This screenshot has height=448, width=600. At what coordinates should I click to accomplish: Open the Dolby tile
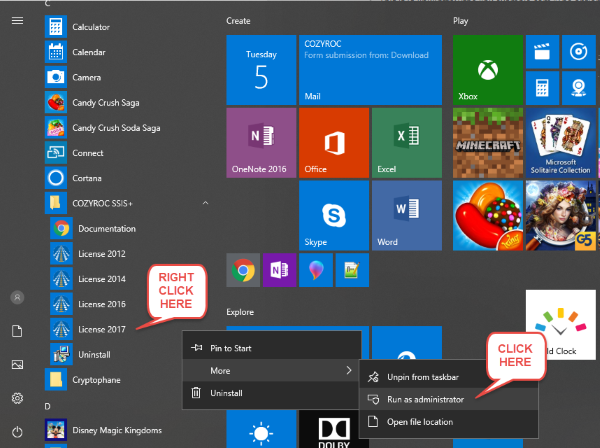(x=329, y=429)
